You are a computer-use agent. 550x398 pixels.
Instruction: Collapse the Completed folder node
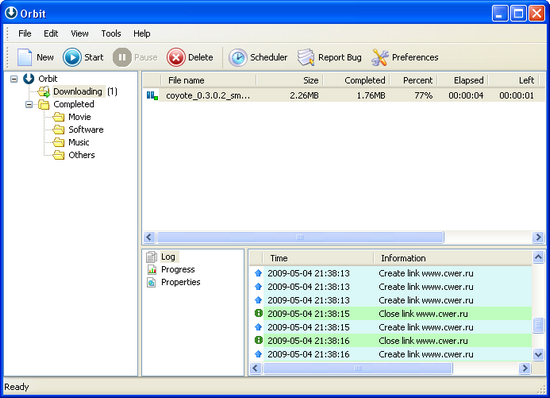click(x=29, y=104)
